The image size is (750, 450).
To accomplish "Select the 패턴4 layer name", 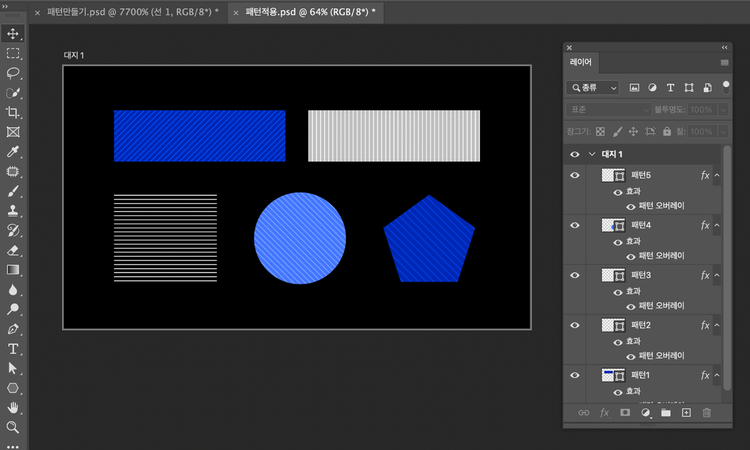I will click(641, 225).
